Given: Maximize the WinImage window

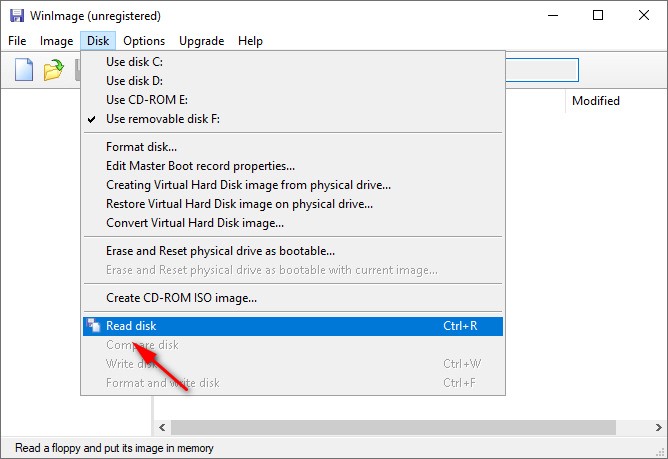Looking at the screenshot, I should coord(598,16).
